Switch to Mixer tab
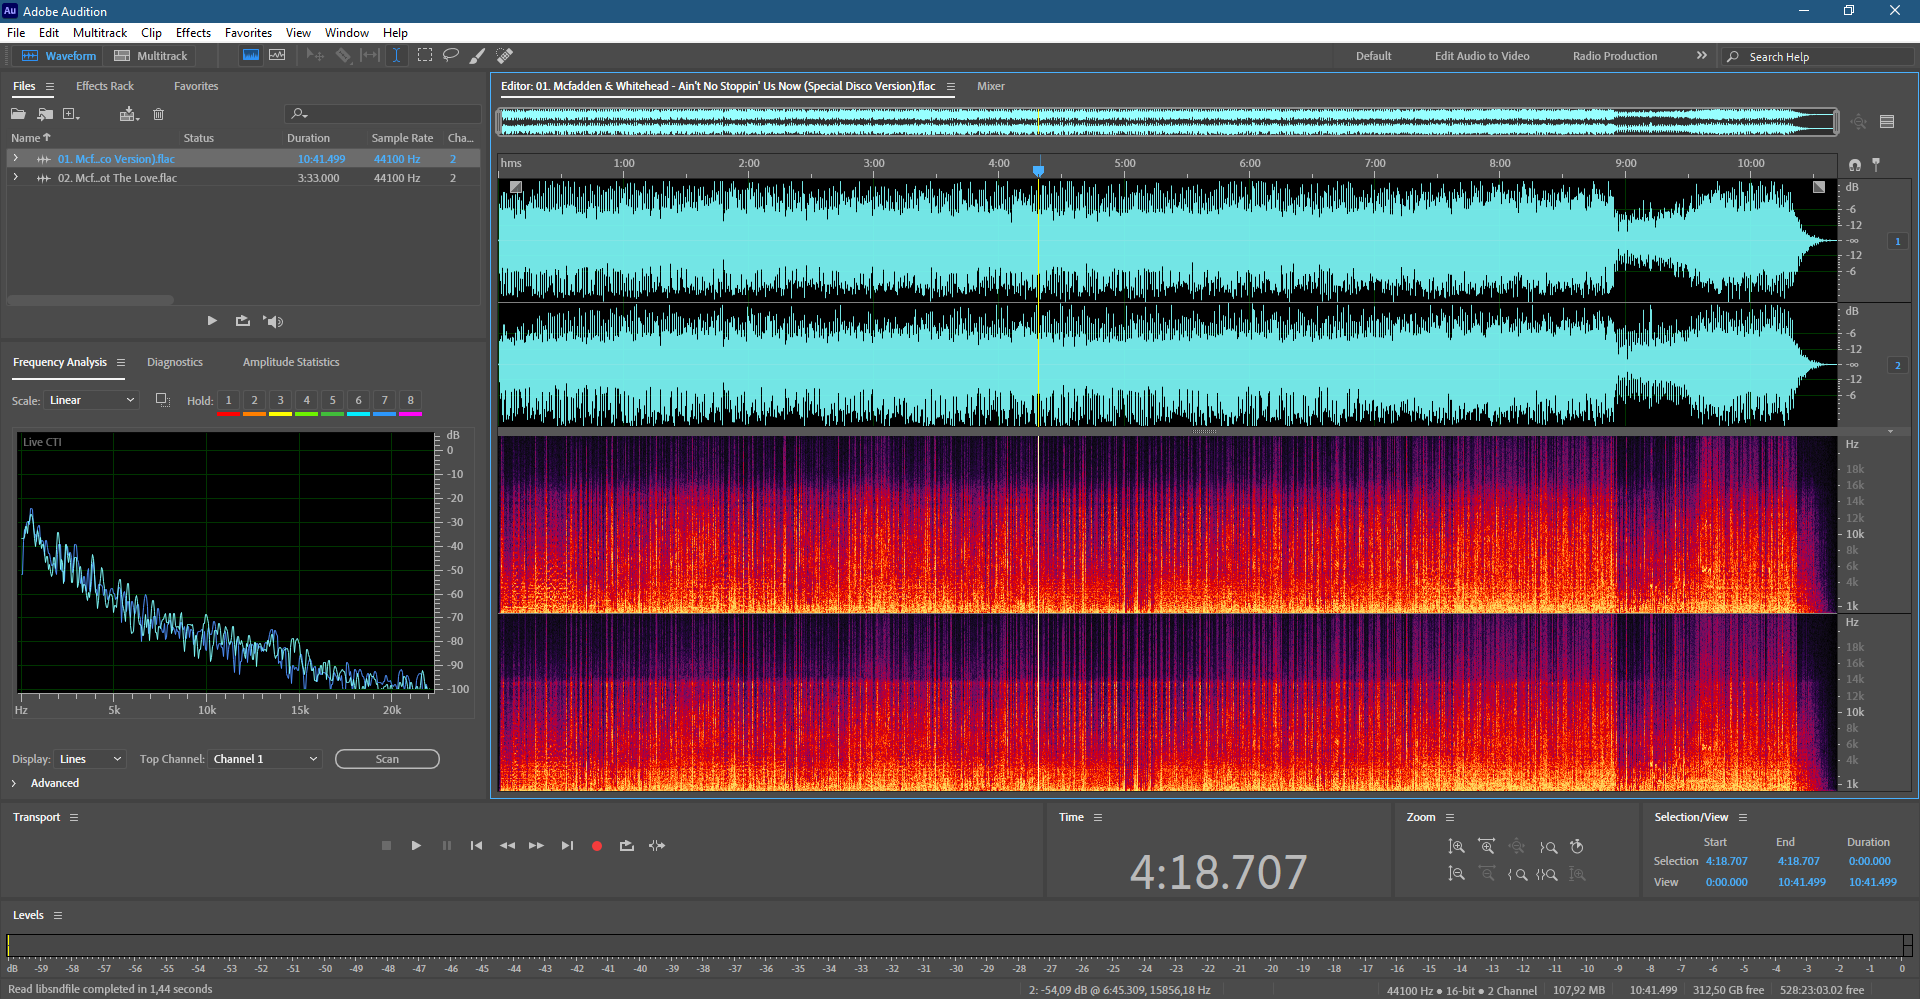Viewport: 1920px width, 999px height. tap(991, 86)
